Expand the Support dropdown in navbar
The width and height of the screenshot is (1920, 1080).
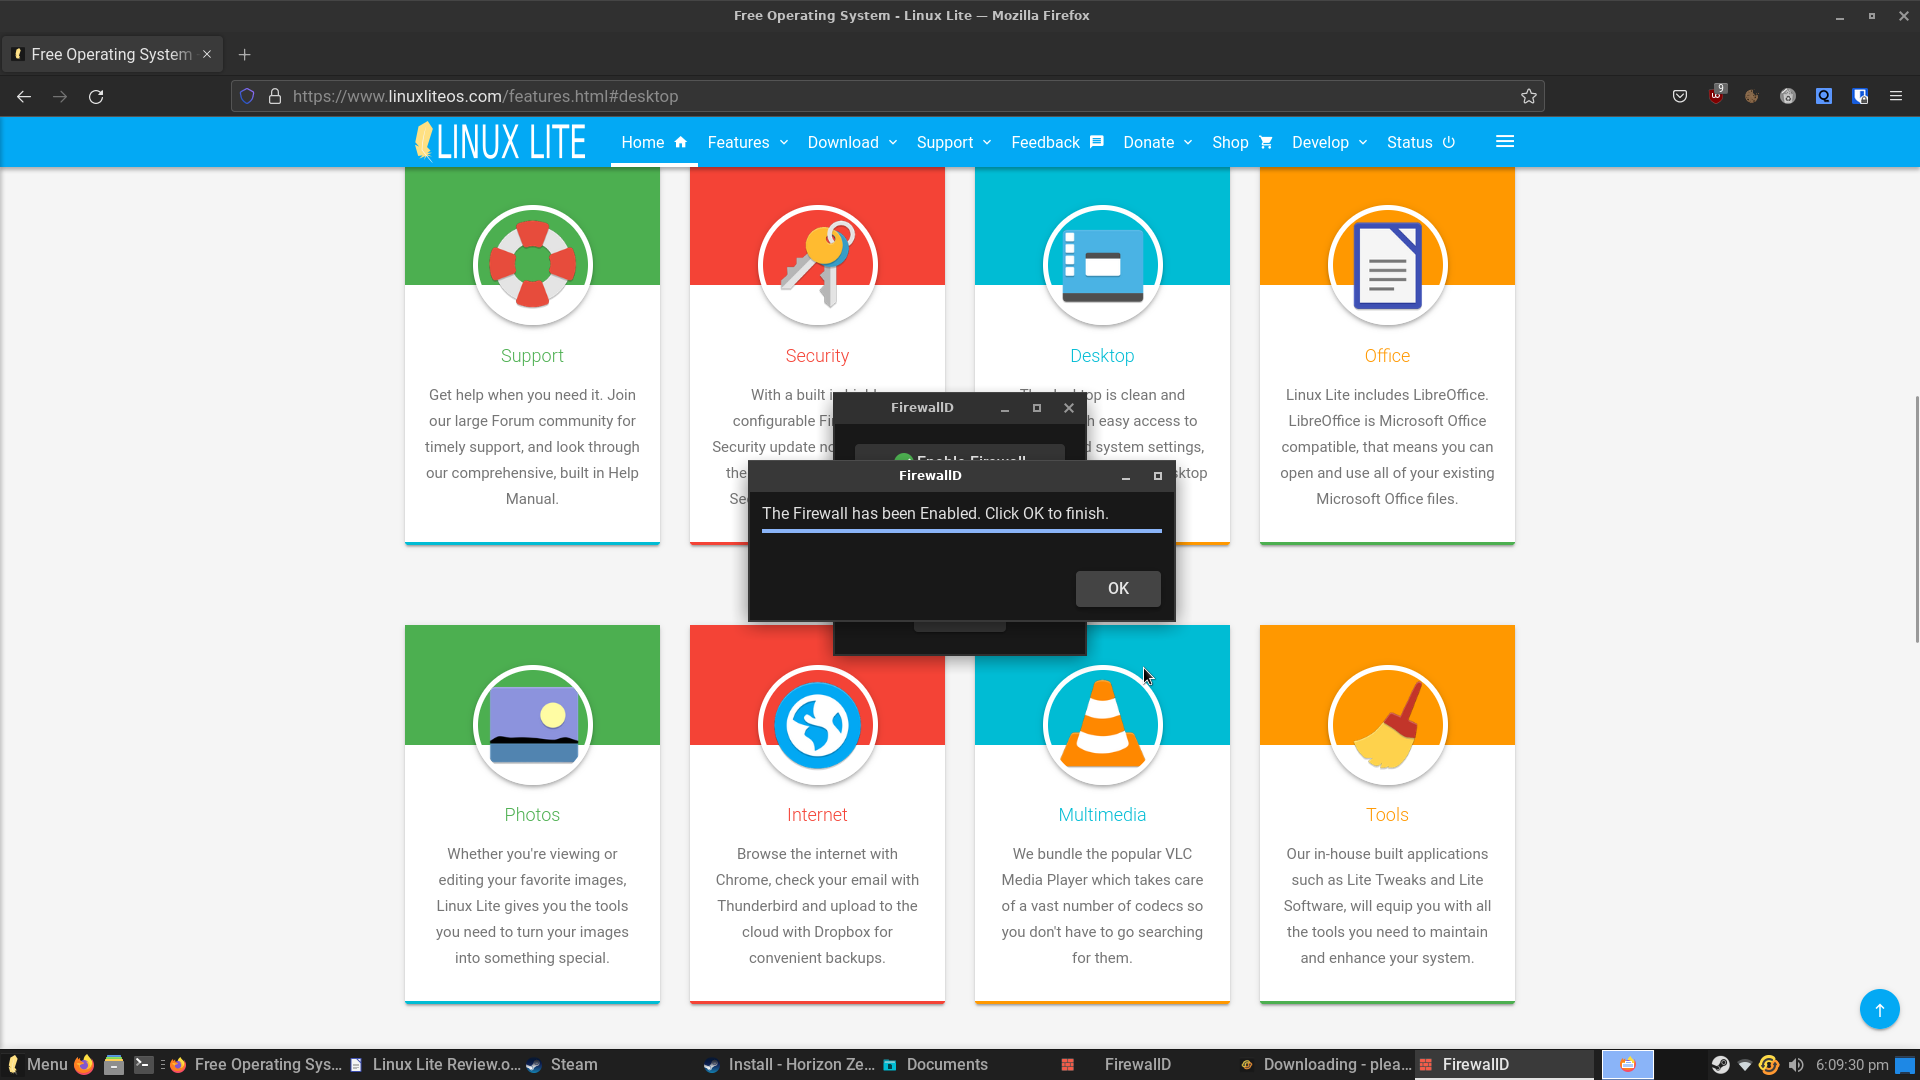tap(954, 143)
